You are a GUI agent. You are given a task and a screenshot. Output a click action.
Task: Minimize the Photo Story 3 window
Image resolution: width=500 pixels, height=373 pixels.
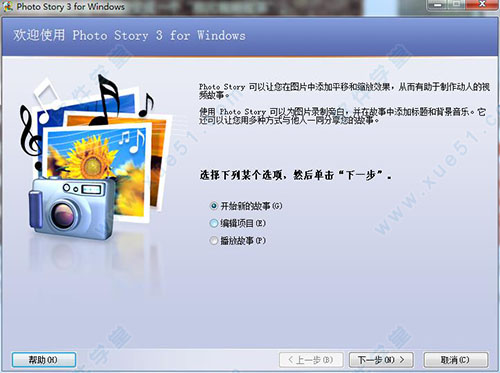point(437,5)
